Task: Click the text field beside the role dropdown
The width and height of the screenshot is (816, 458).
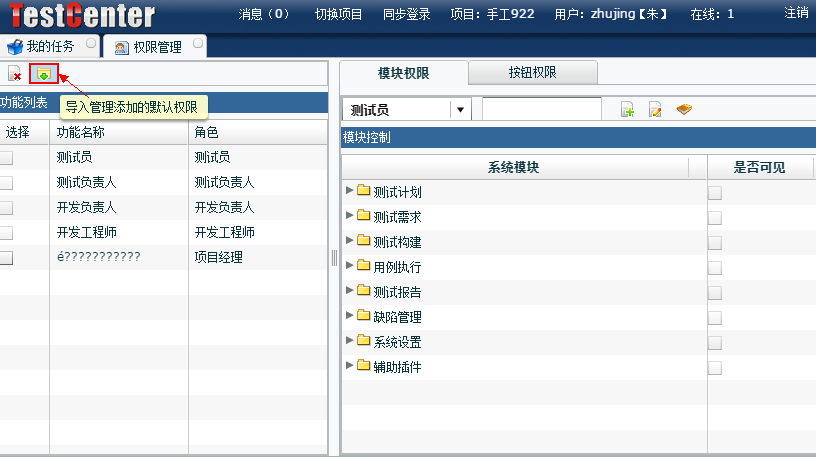Action: (541, 110)
